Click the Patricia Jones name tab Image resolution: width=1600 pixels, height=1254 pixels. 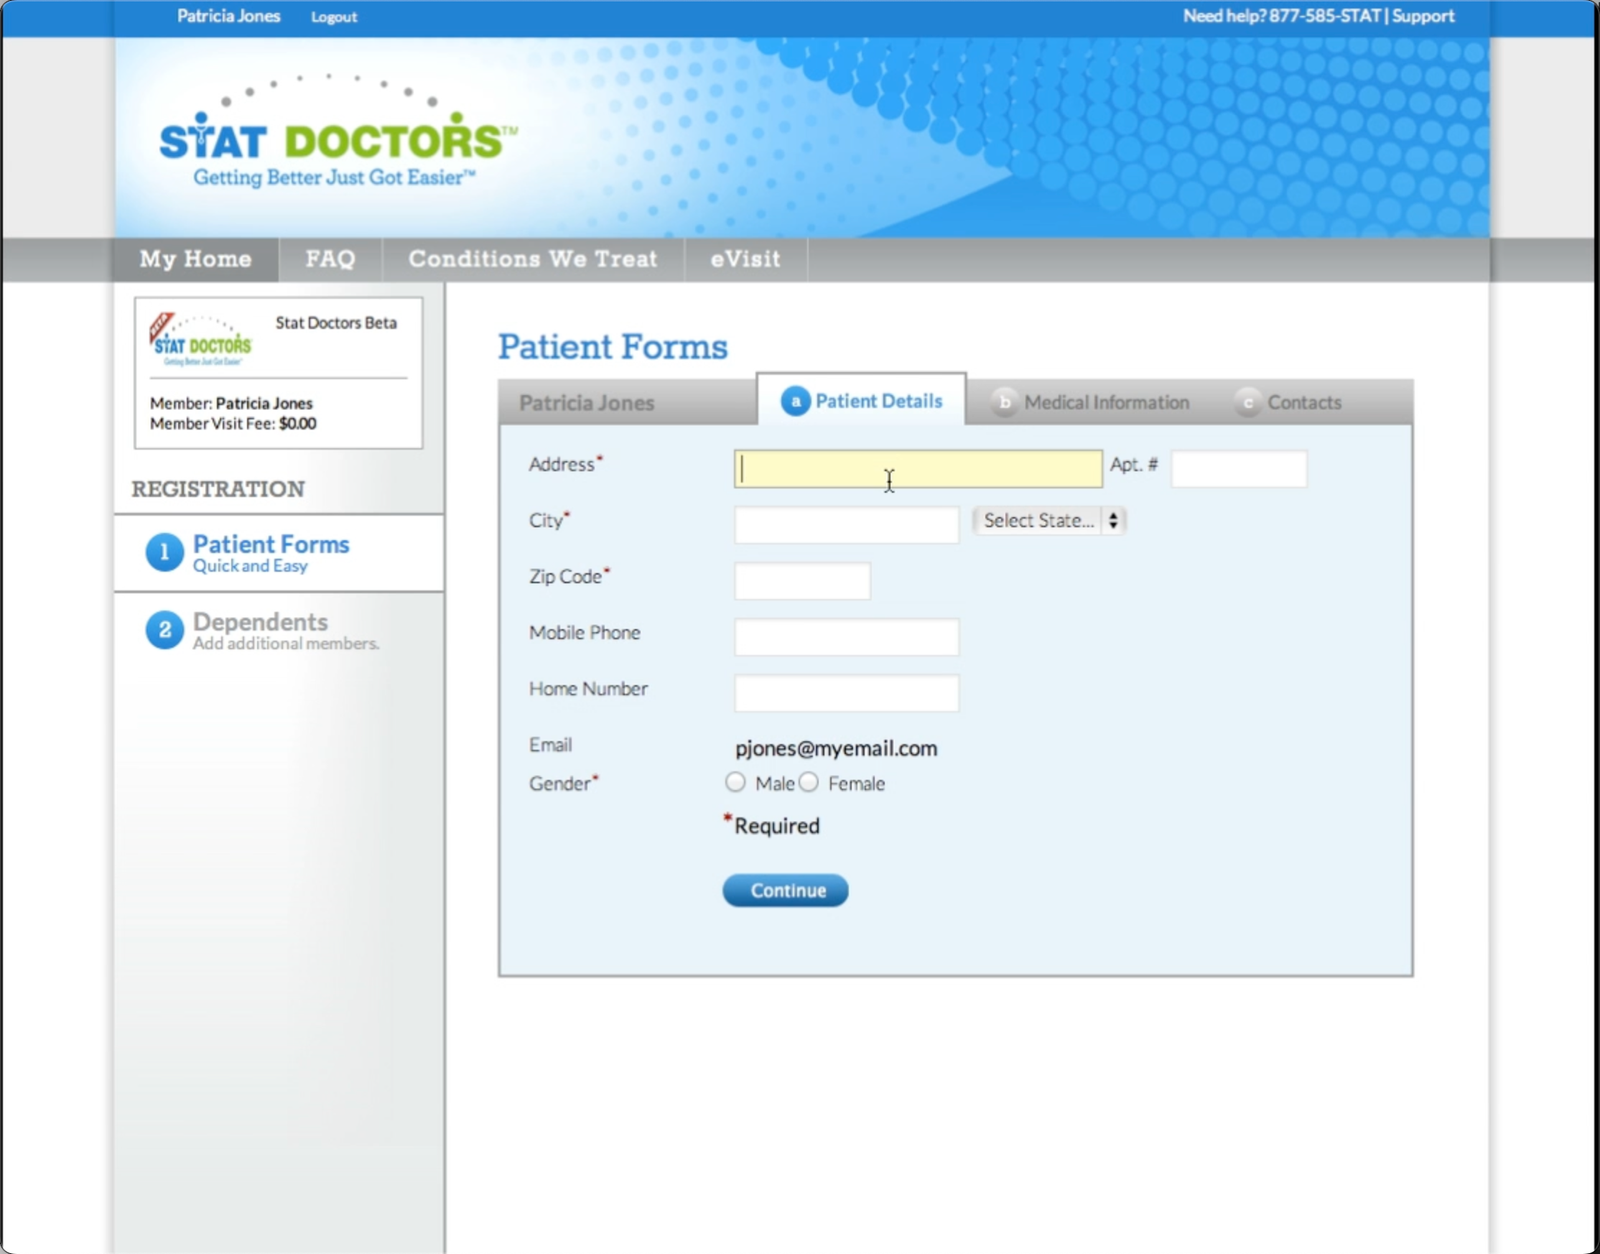[586, 403]
